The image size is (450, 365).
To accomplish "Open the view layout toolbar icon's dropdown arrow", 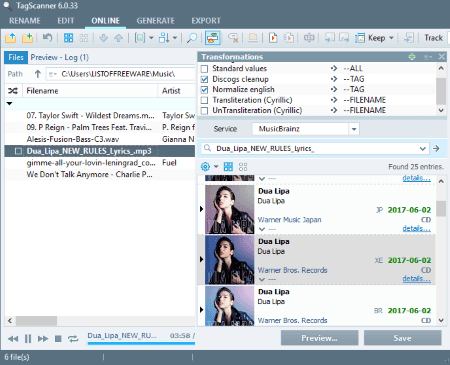I will pos(151,38).
